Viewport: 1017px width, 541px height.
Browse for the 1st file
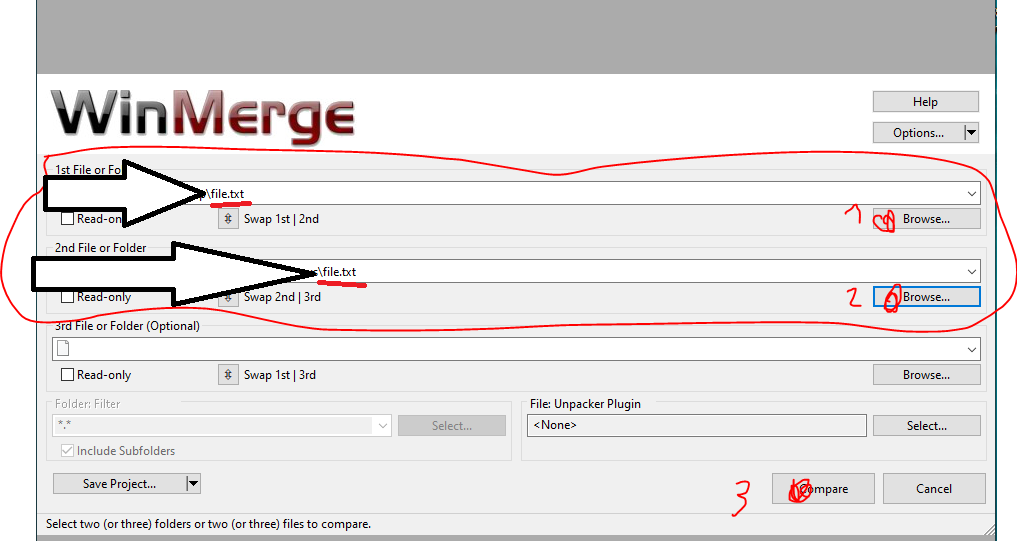point(926,219)
